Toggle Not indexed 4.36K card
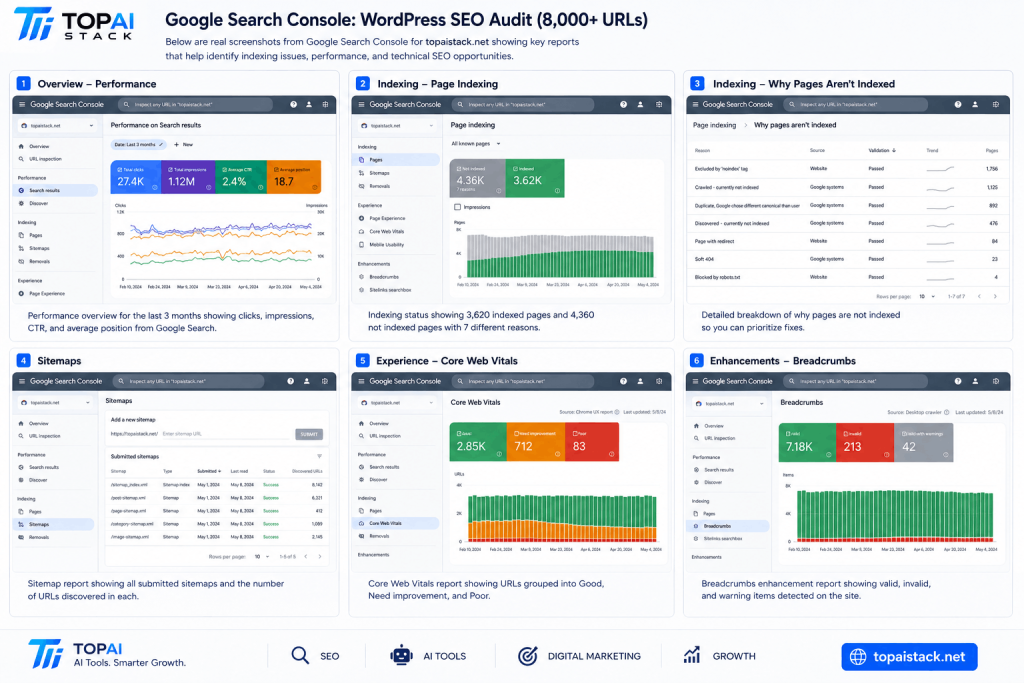Screen dimensions: 1024x683 (x=477, y=178)
